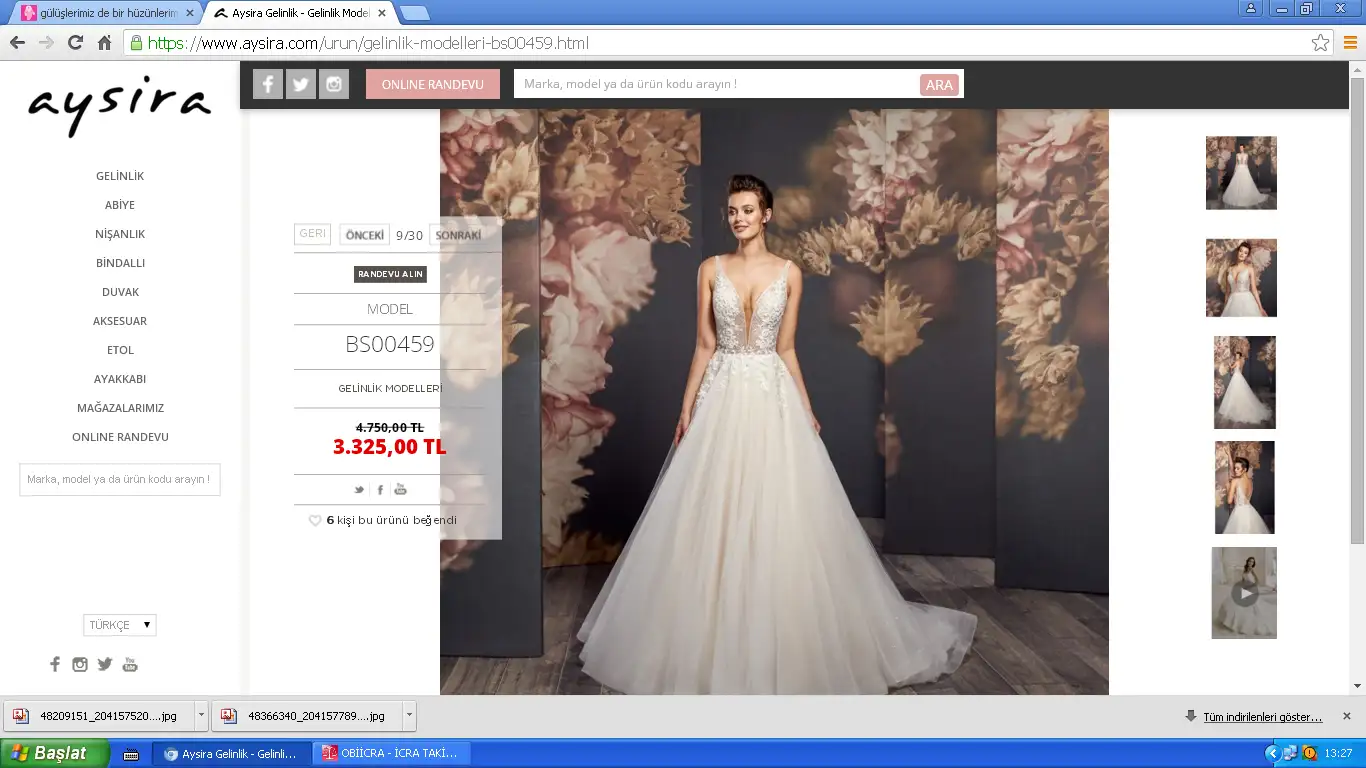Like the product with heart icon
The height and width of the screenshot is (768, 1366).
coord(315,520)
